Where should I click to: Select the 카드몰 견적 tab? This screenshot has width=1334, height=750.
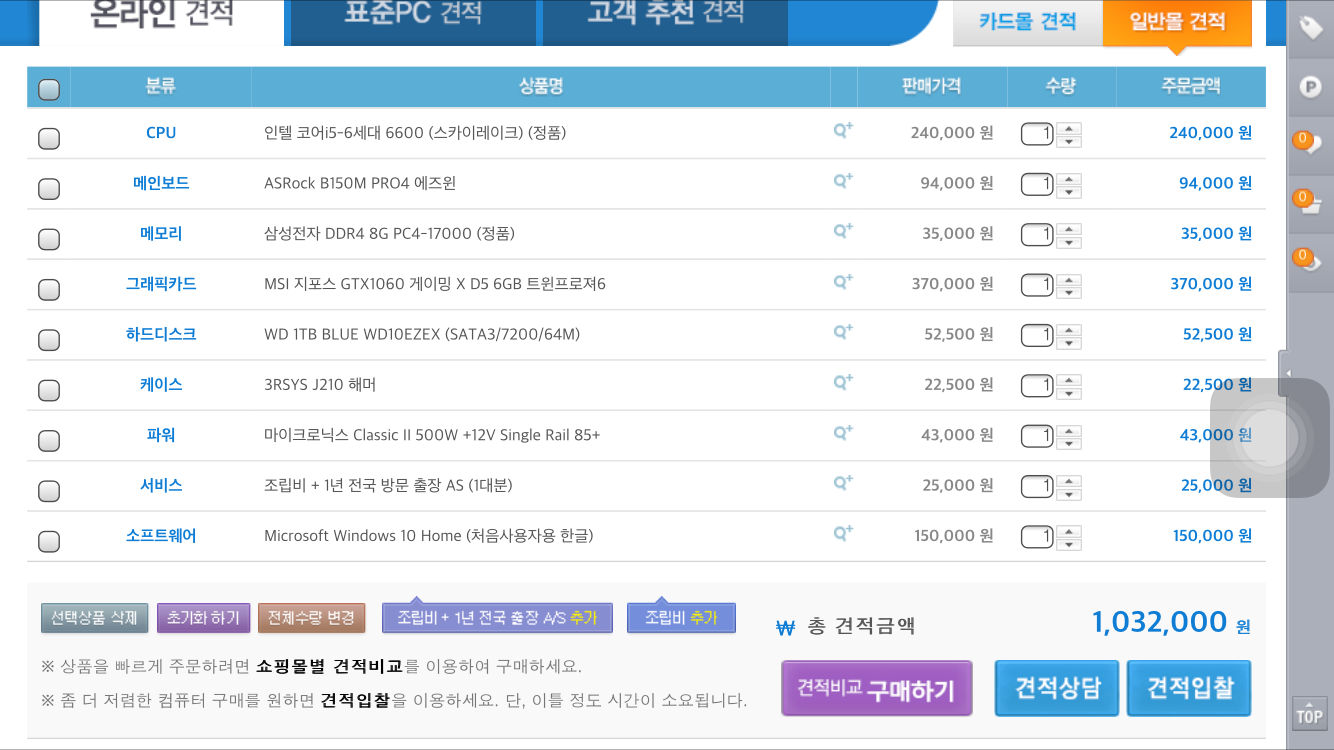tap(1027, 22)
